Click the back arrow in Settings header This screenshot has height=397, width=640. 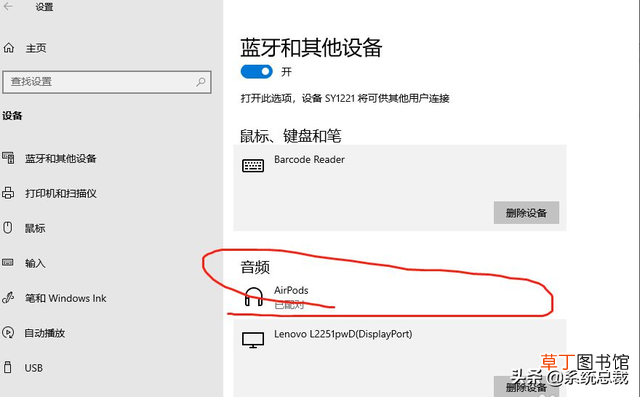(x=8, y=7)
